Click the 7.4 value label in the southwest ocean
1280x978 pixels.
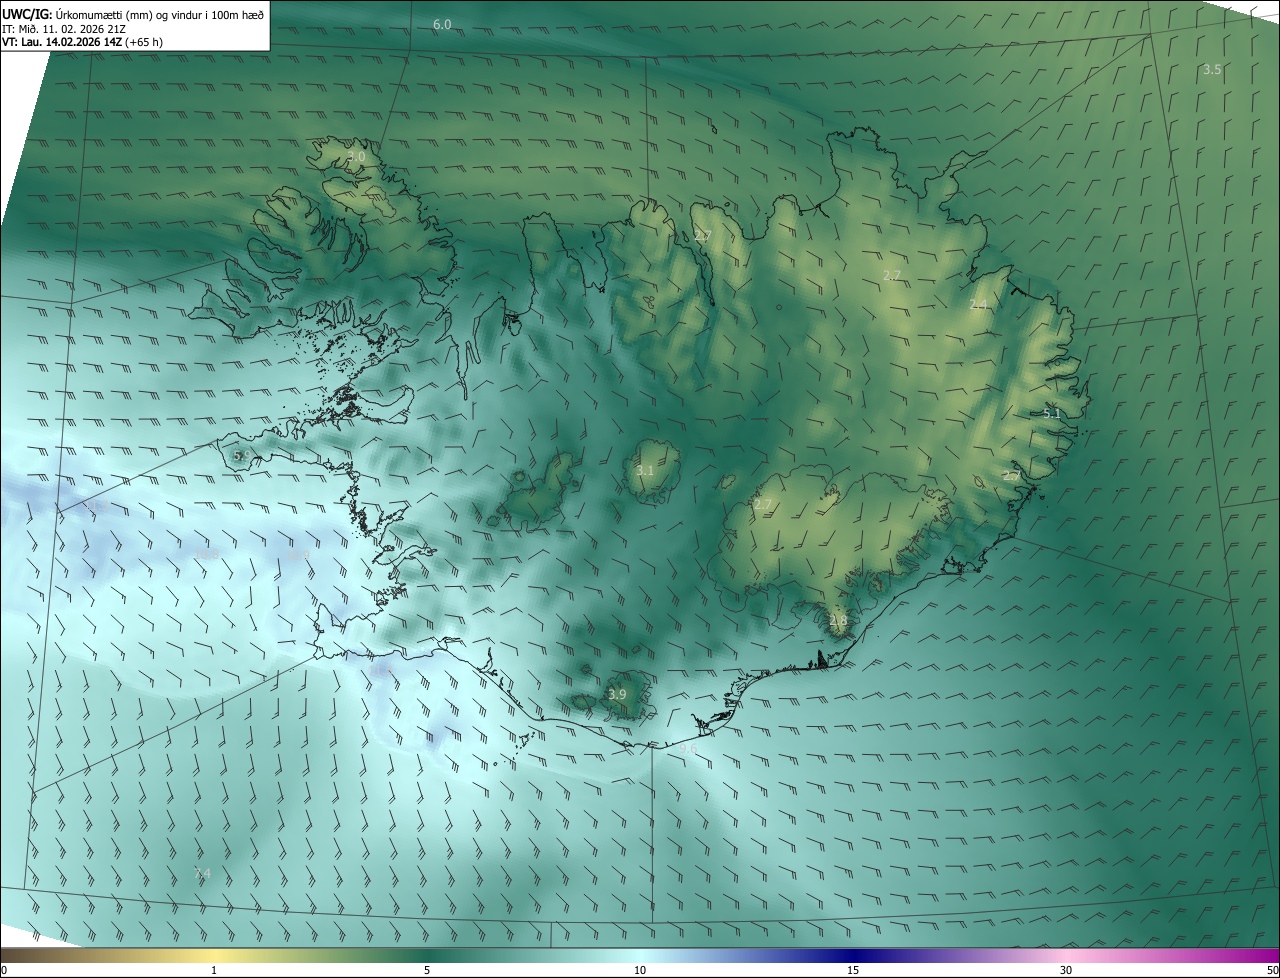[x=202, y=873]
